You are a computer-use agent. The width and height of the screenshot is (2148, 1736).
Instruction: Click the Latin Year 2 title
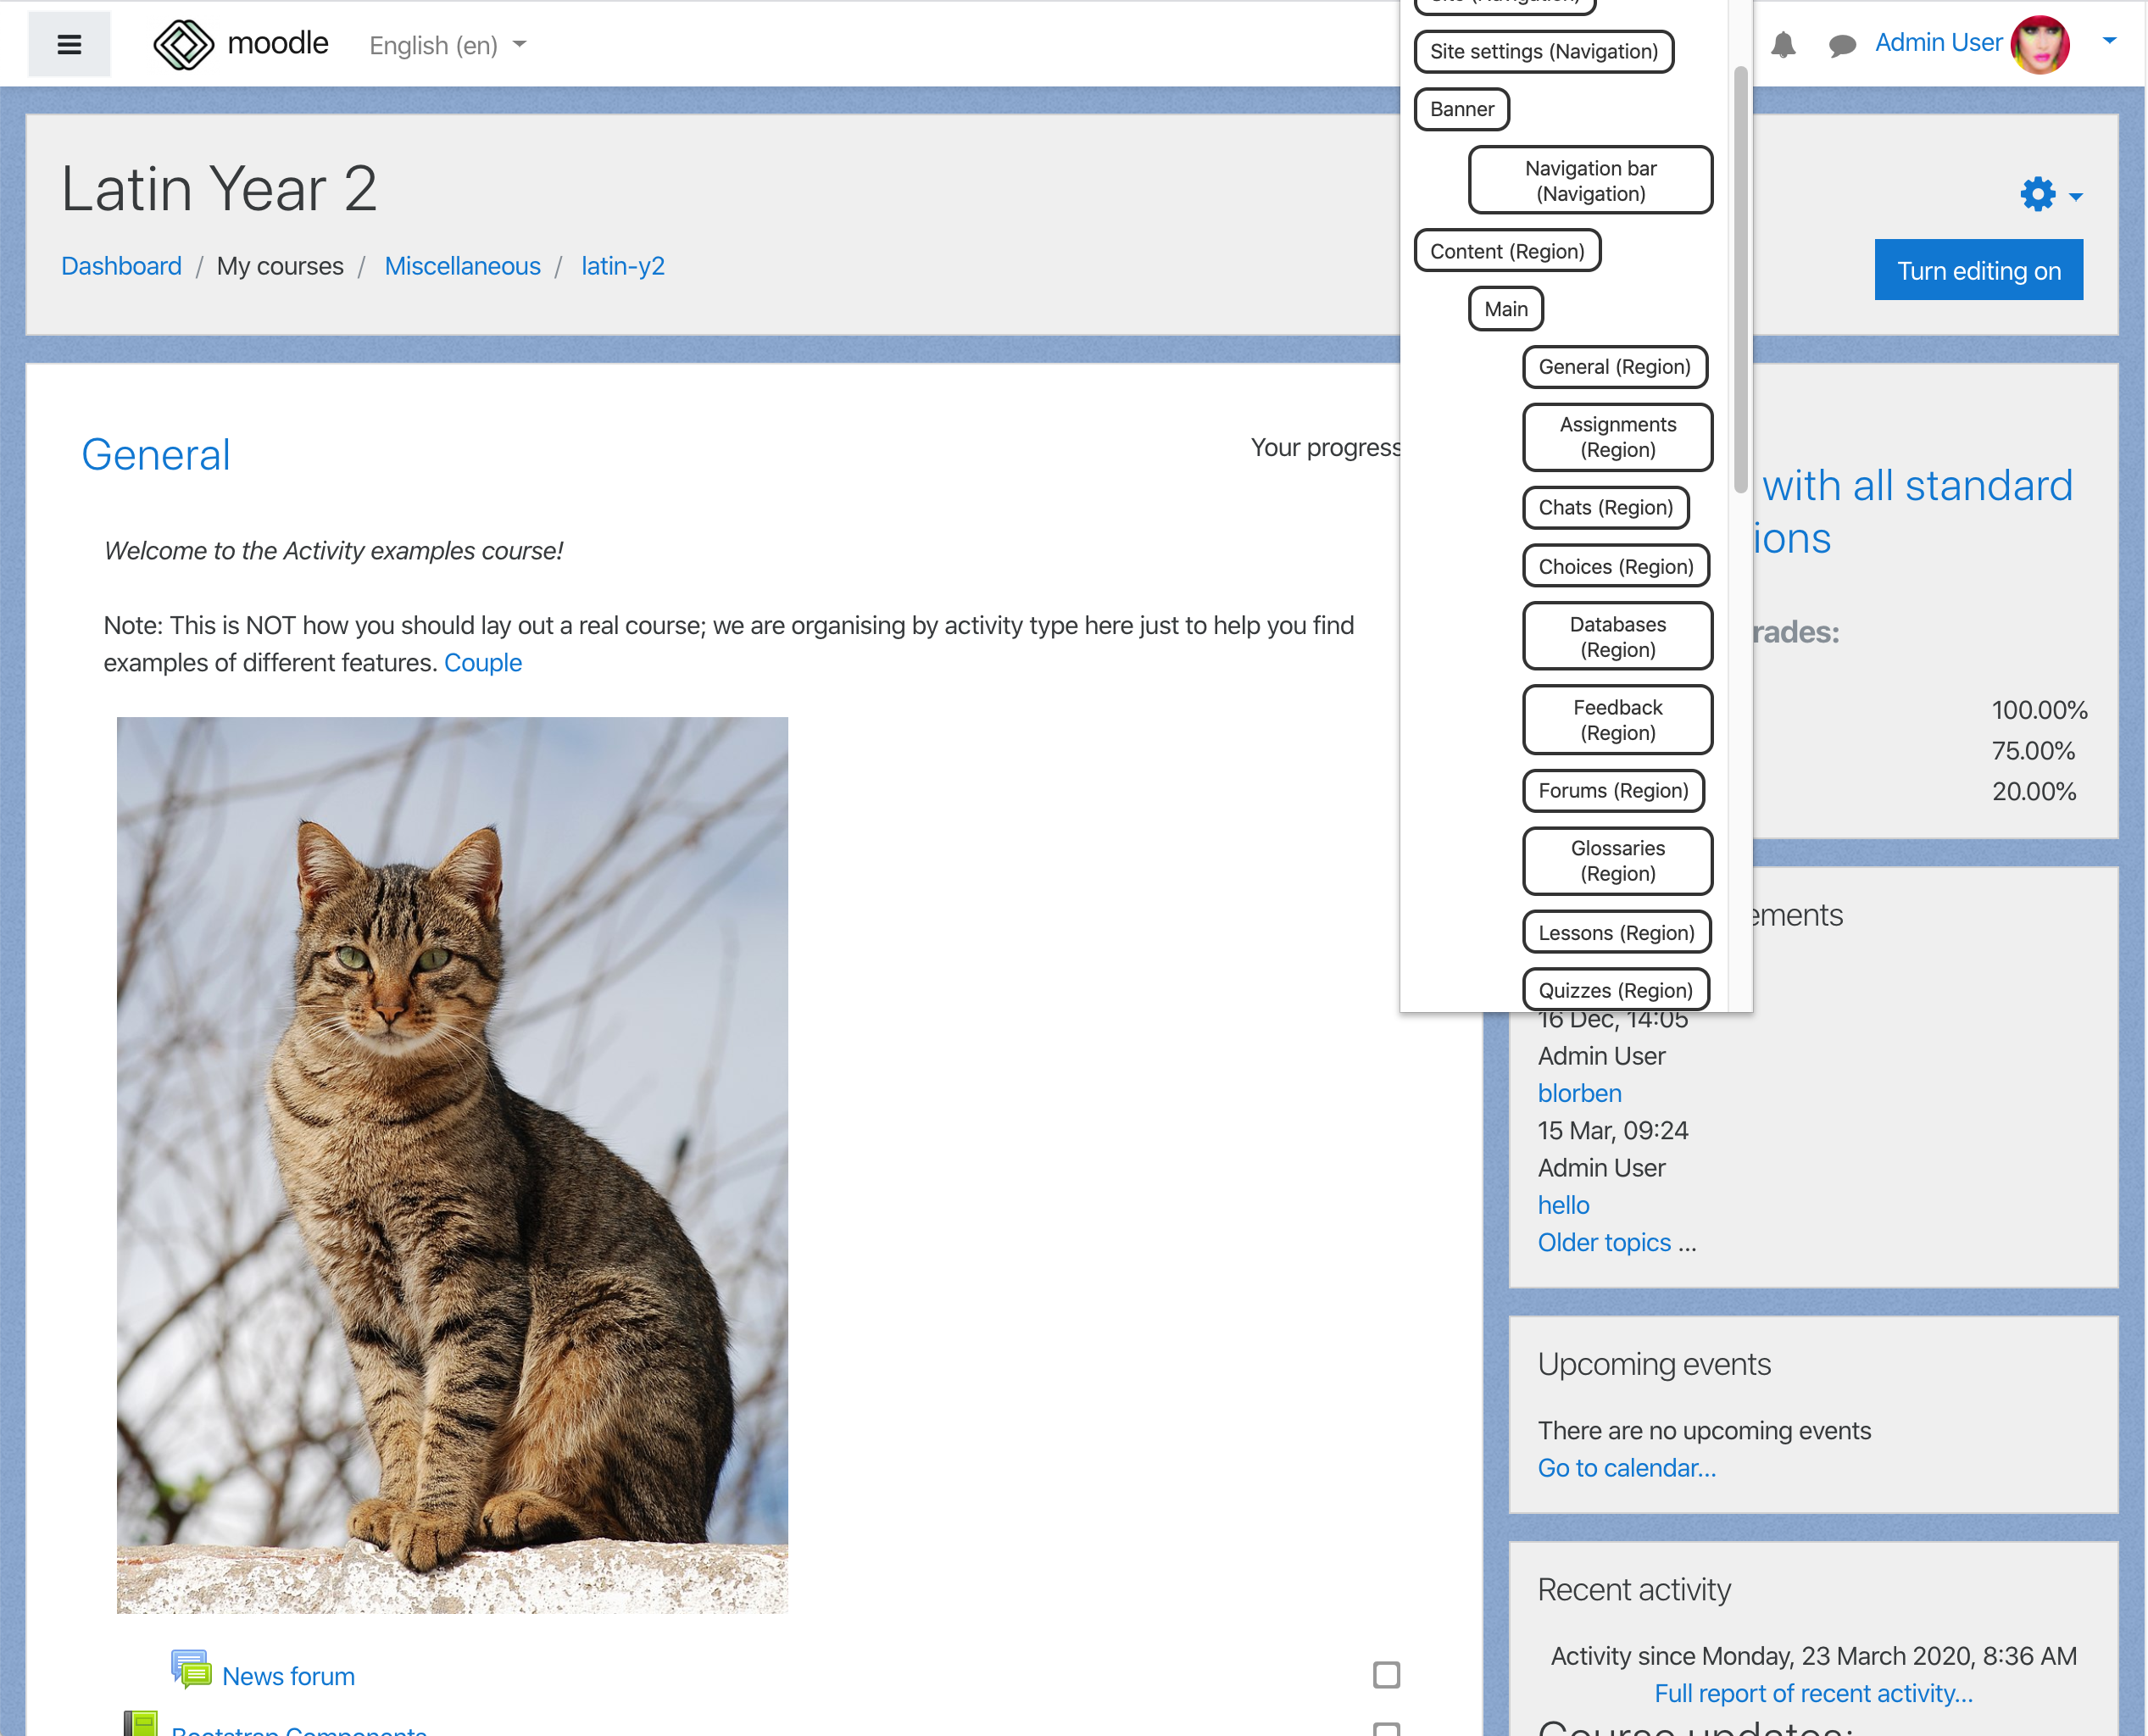pyautogui.click(x=219, y=188)
